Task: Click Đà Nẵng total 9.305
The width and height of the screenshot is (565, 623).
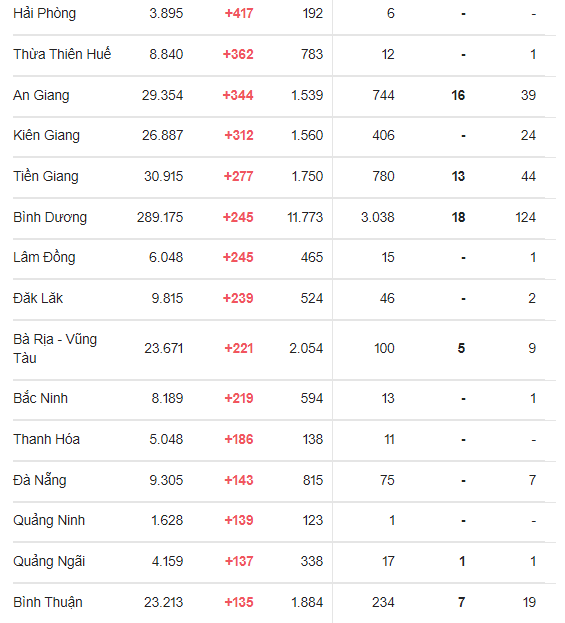Action: pyautogui.click(x=166, y=480)
